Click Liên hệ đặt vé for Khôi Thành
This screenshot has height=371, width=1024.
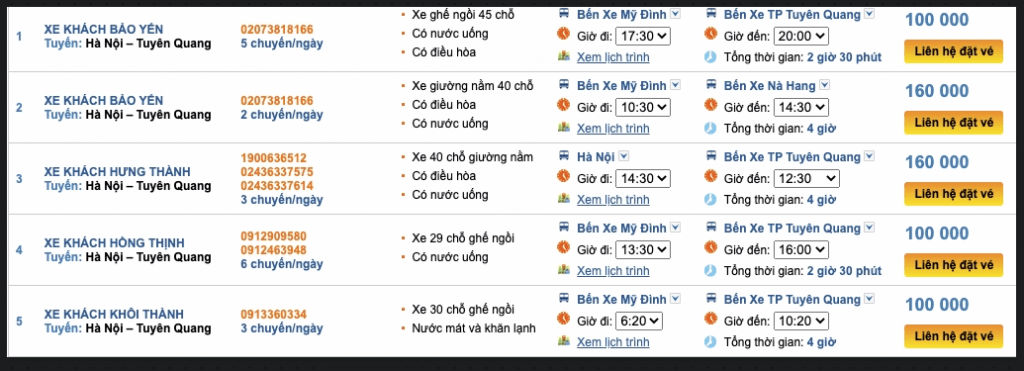point(953,336)
